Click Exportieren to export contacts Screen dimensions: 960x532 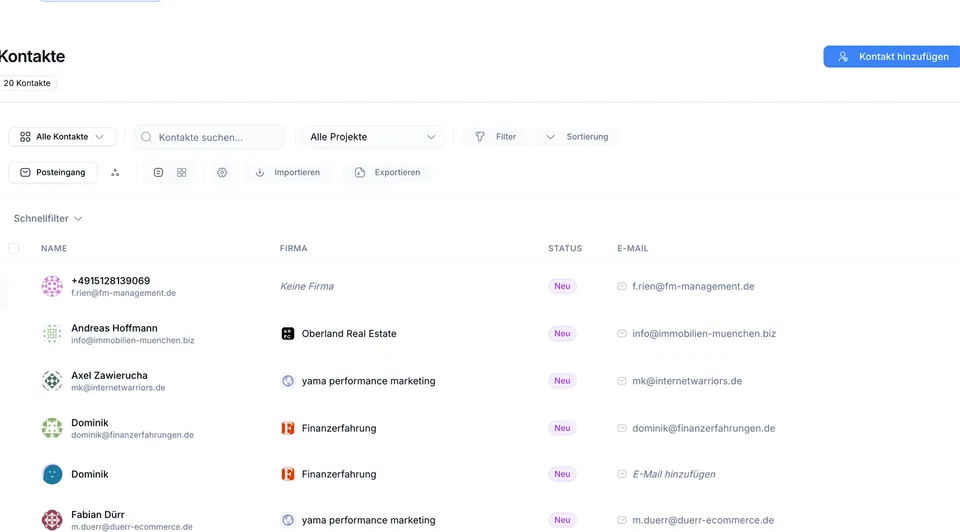click(x=388, y=172)
